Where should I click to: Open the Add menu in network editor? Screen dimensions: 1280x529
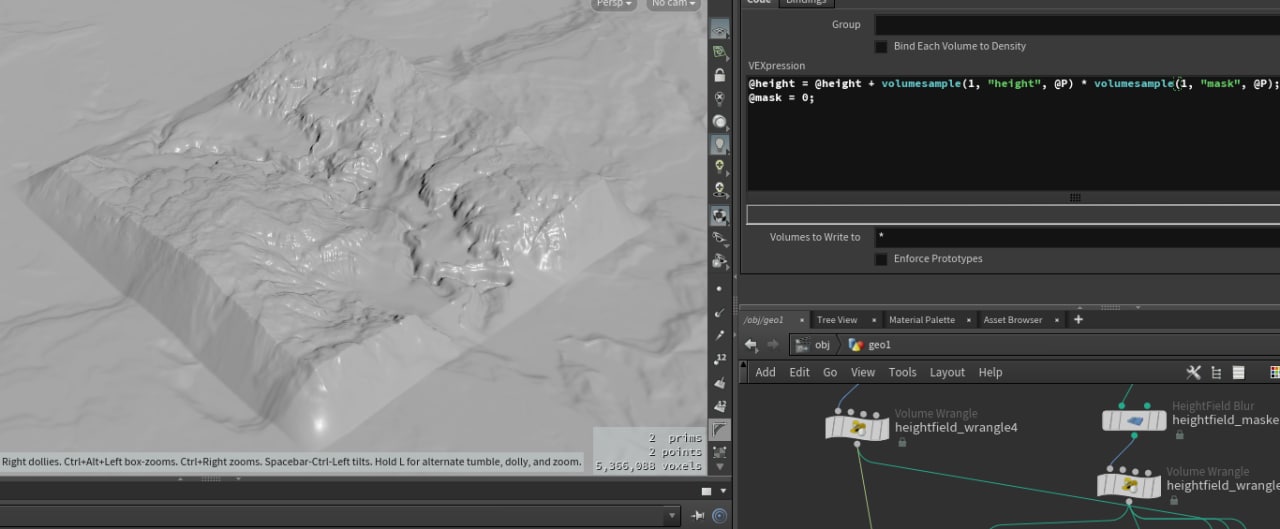[765, 372]
